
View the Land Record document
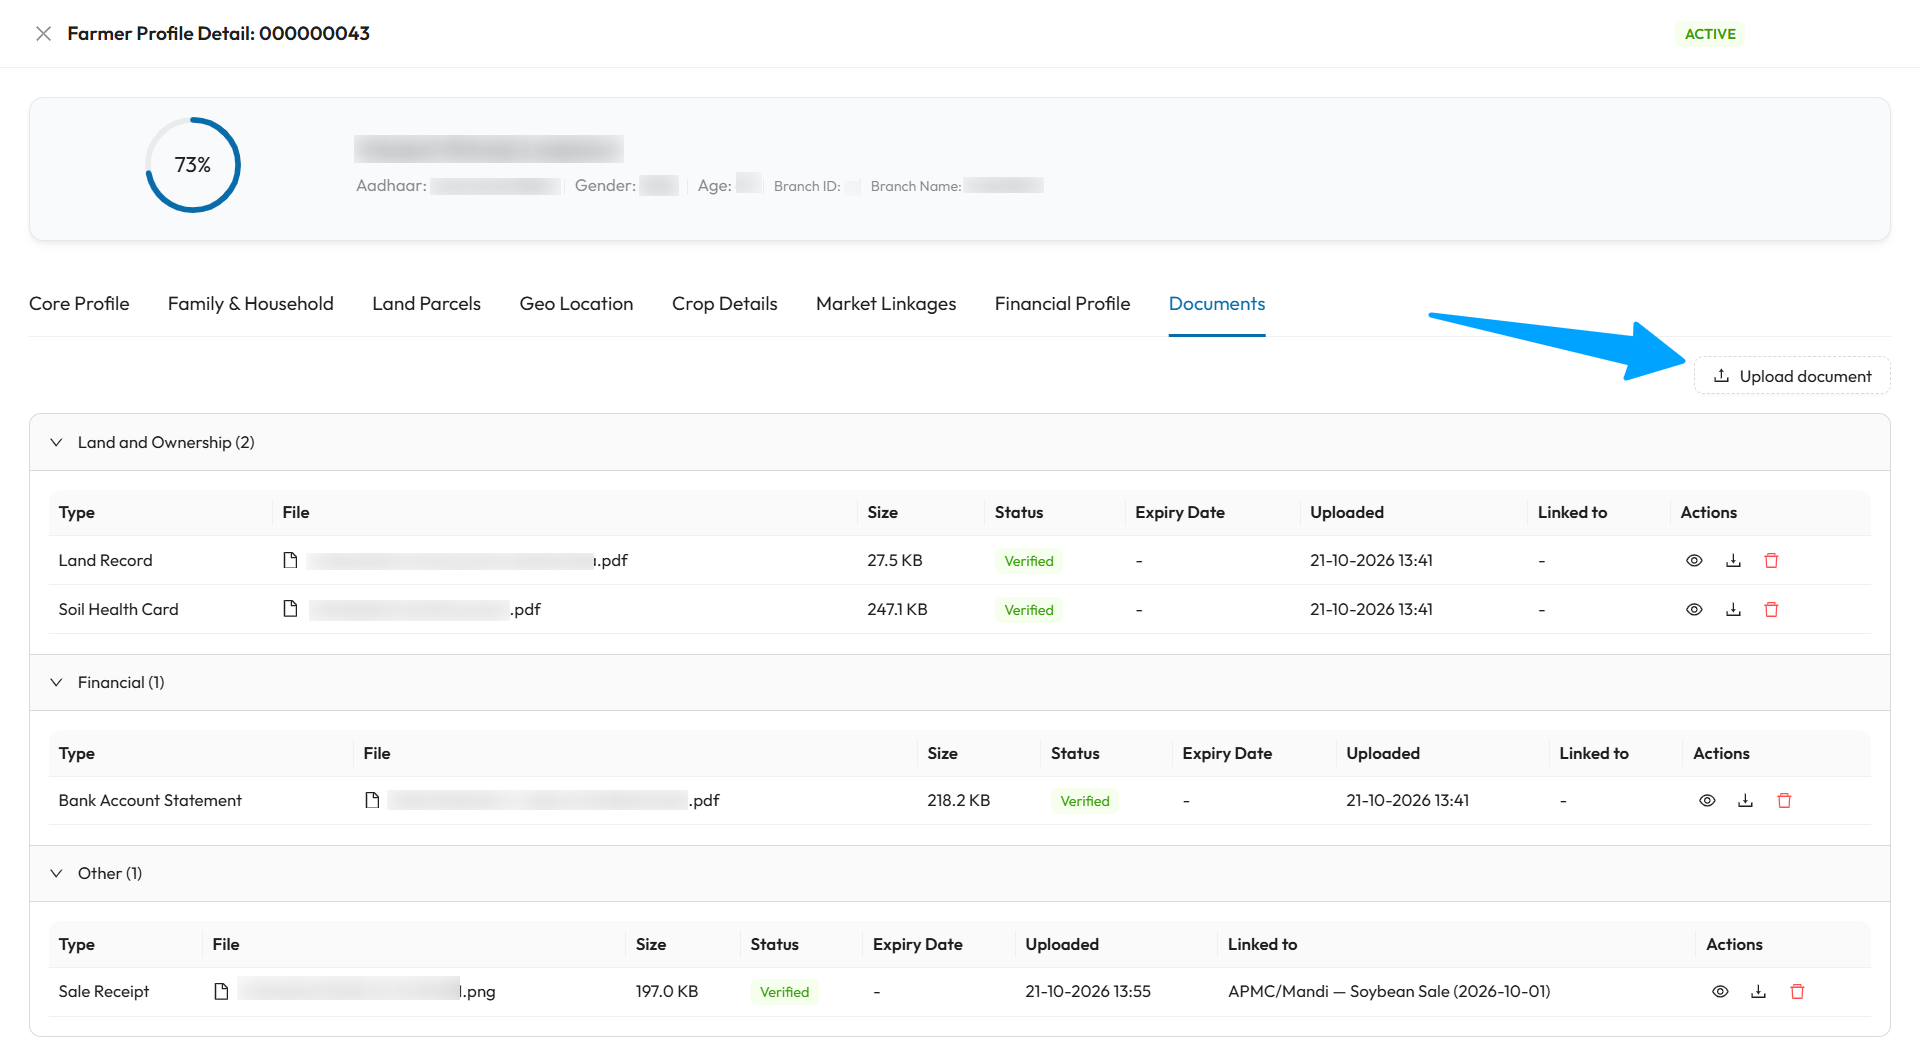tap(1694, 561)
